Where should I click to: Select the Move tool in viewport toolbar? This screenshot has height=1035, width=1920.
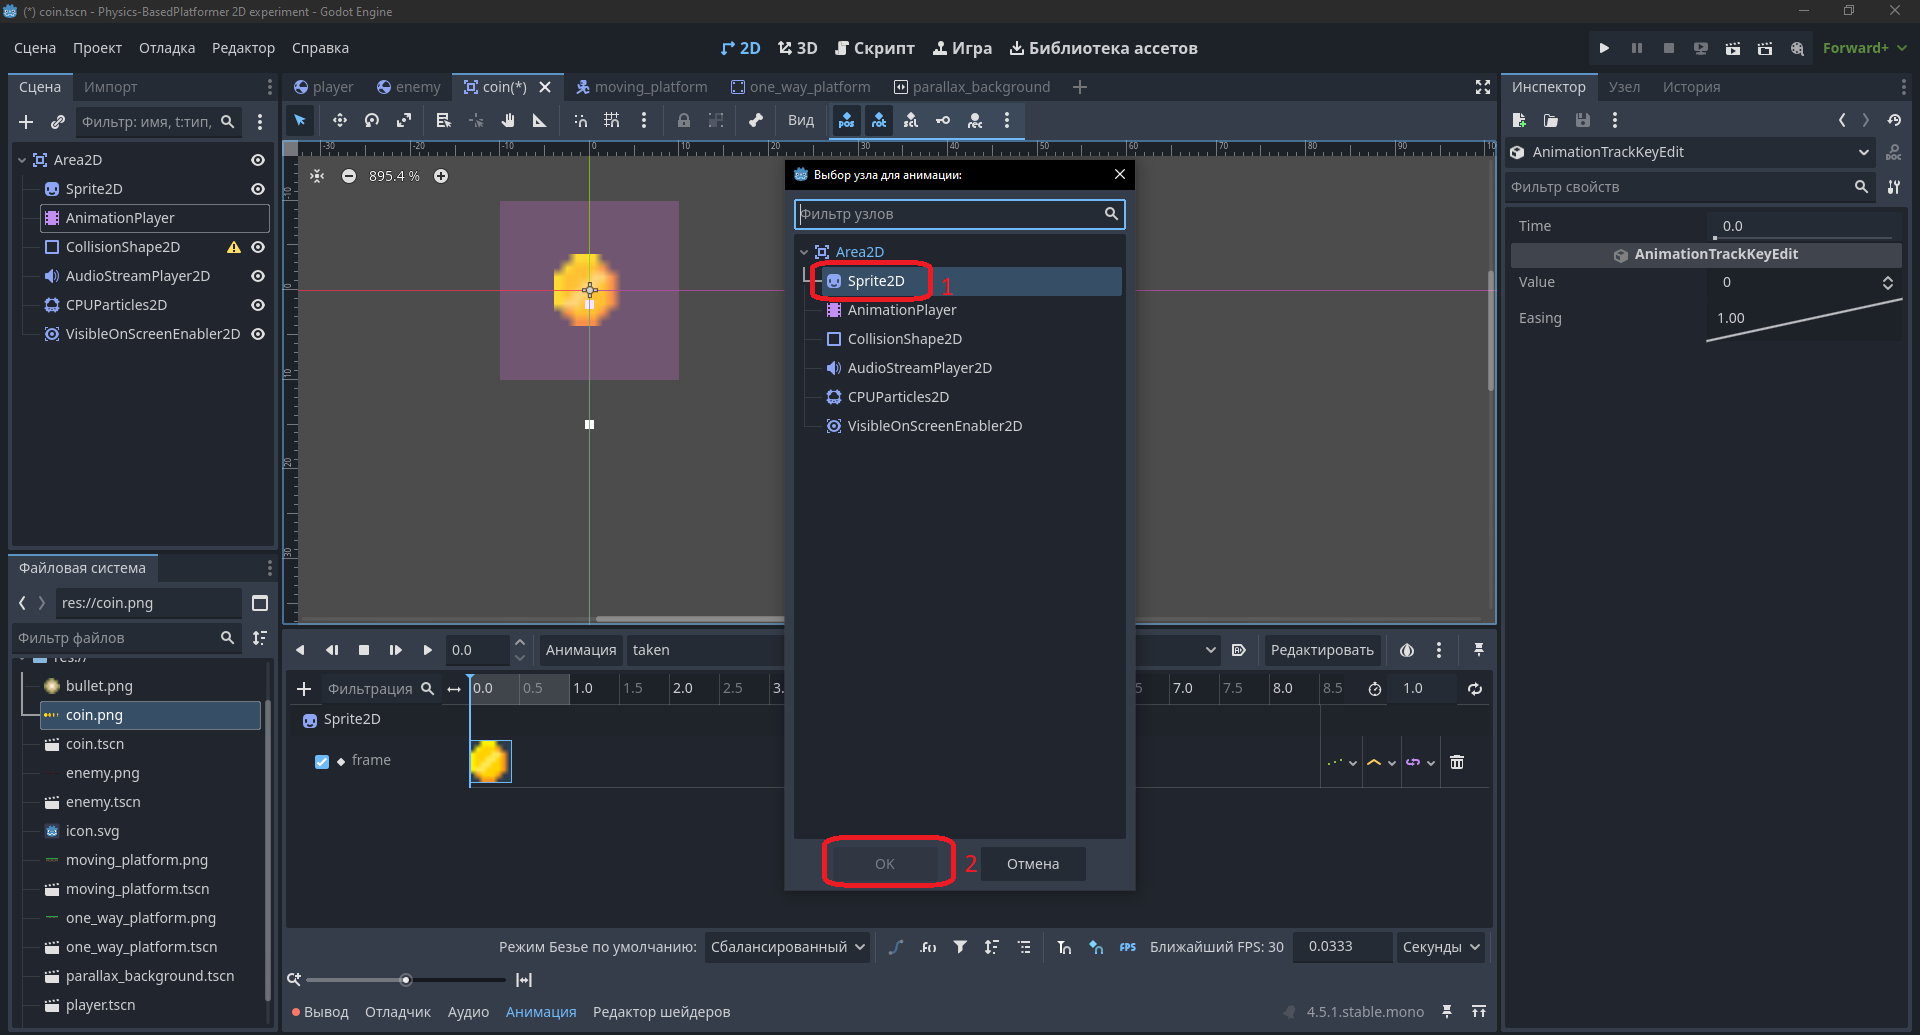[x=340, y=120]
